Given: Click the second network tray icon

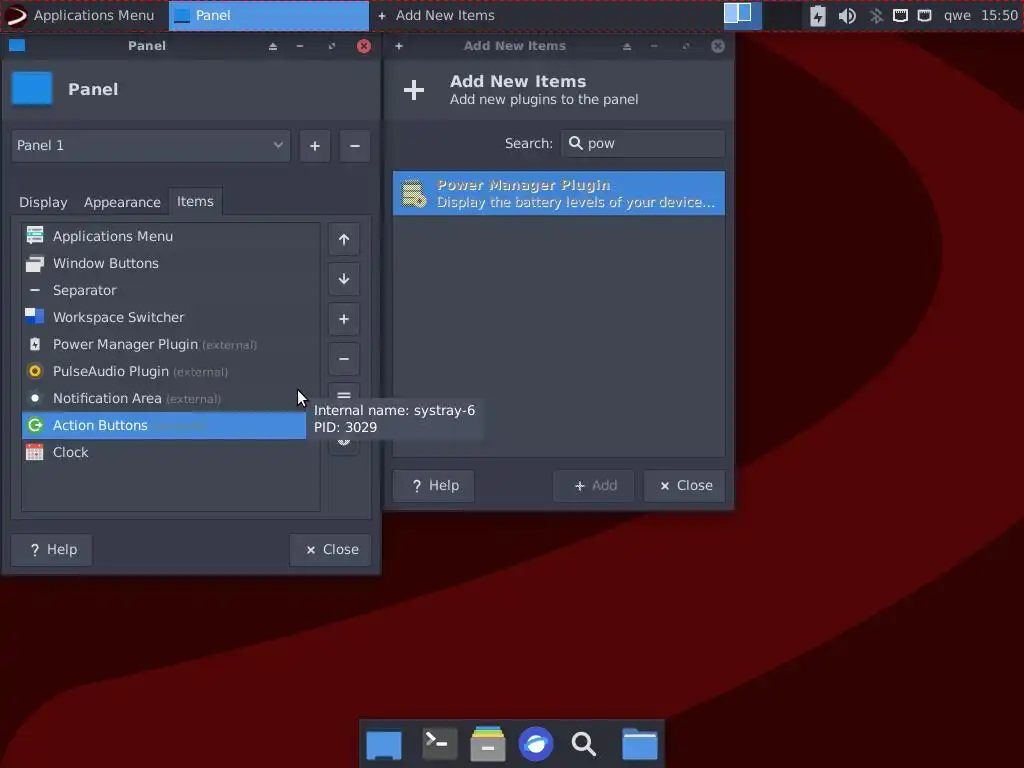Looking at the screenshot, I should pyautogui.click(x=924, y=15).
